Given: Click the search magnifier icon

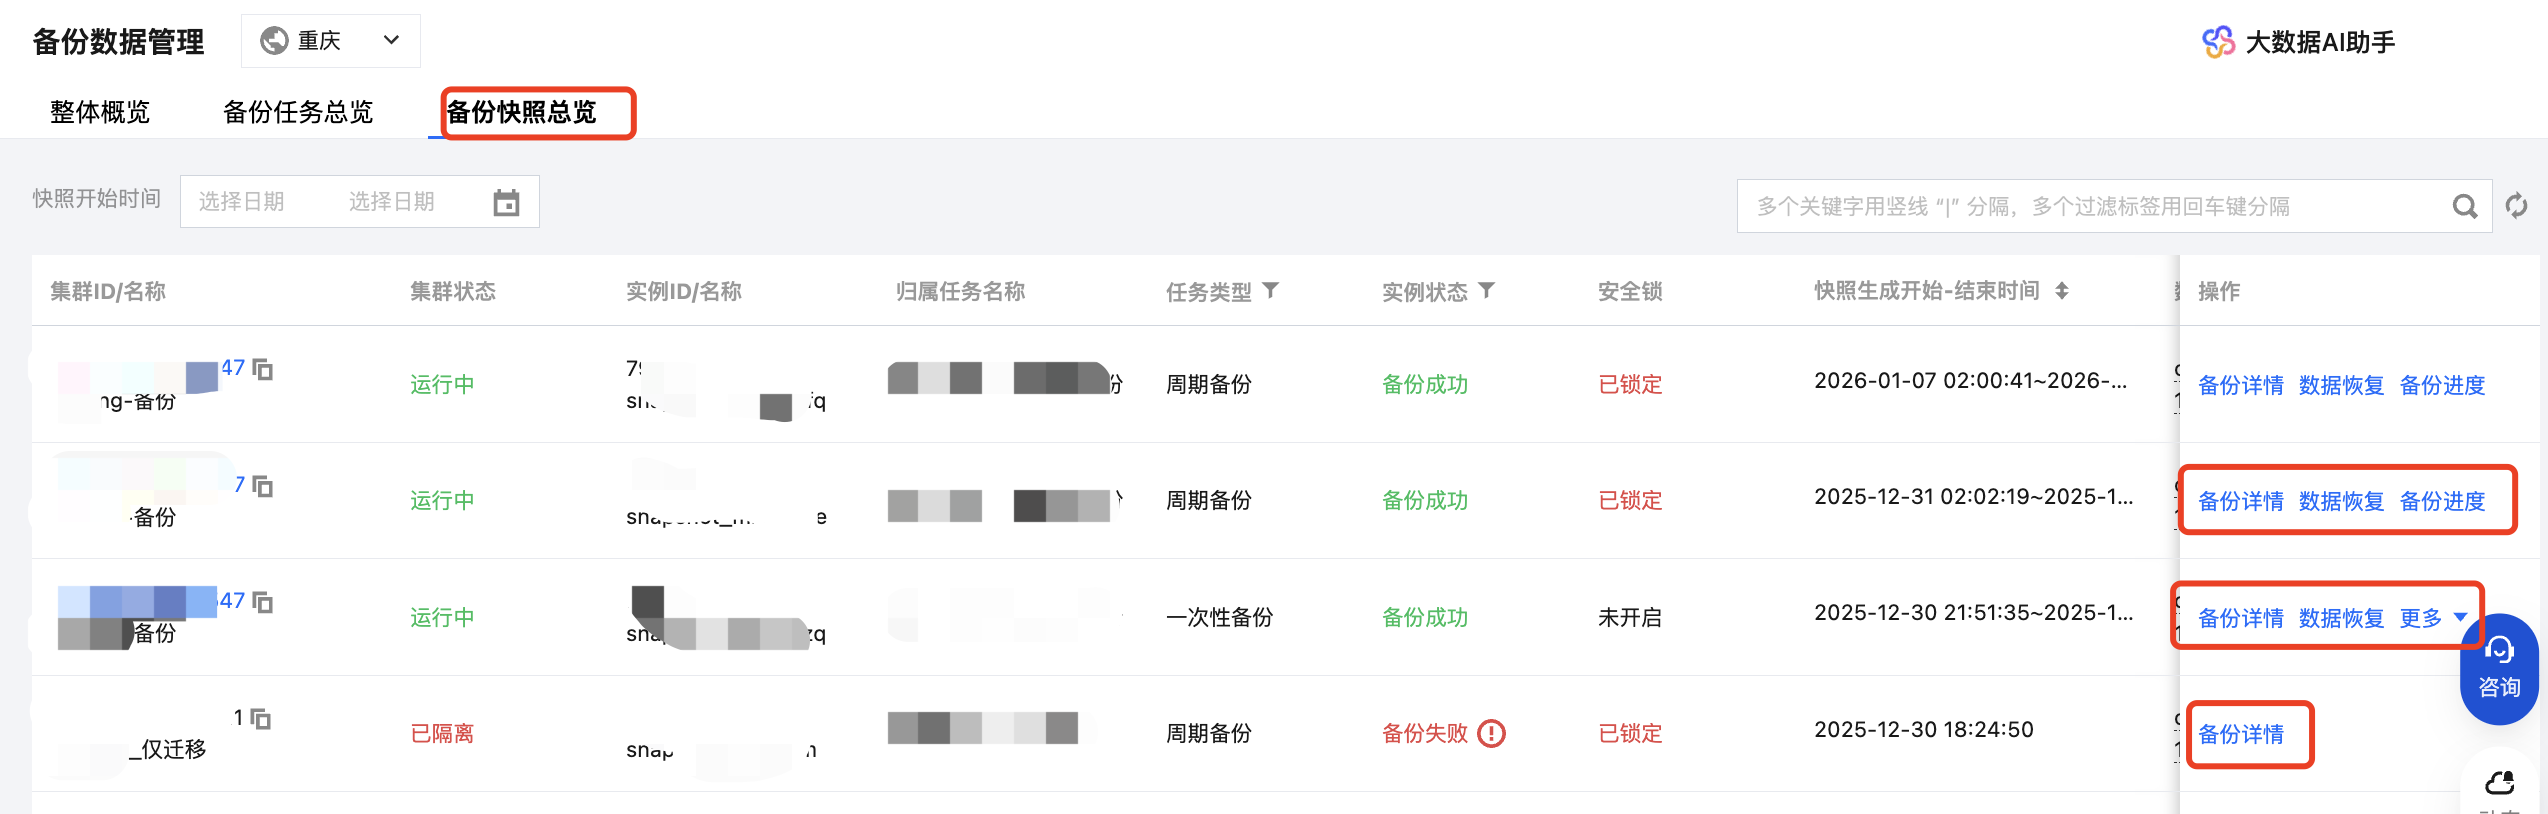Looking at the screenshot, I should click(2465, 206).
